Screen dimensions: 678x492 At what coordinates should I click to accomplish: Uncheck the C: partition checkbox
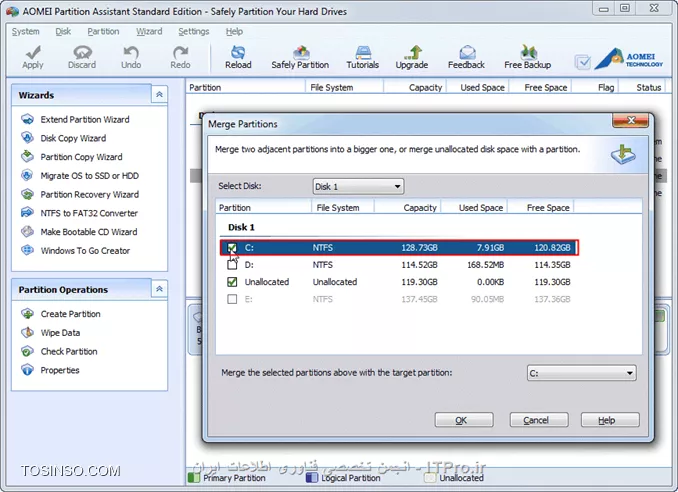pos(232,248)
